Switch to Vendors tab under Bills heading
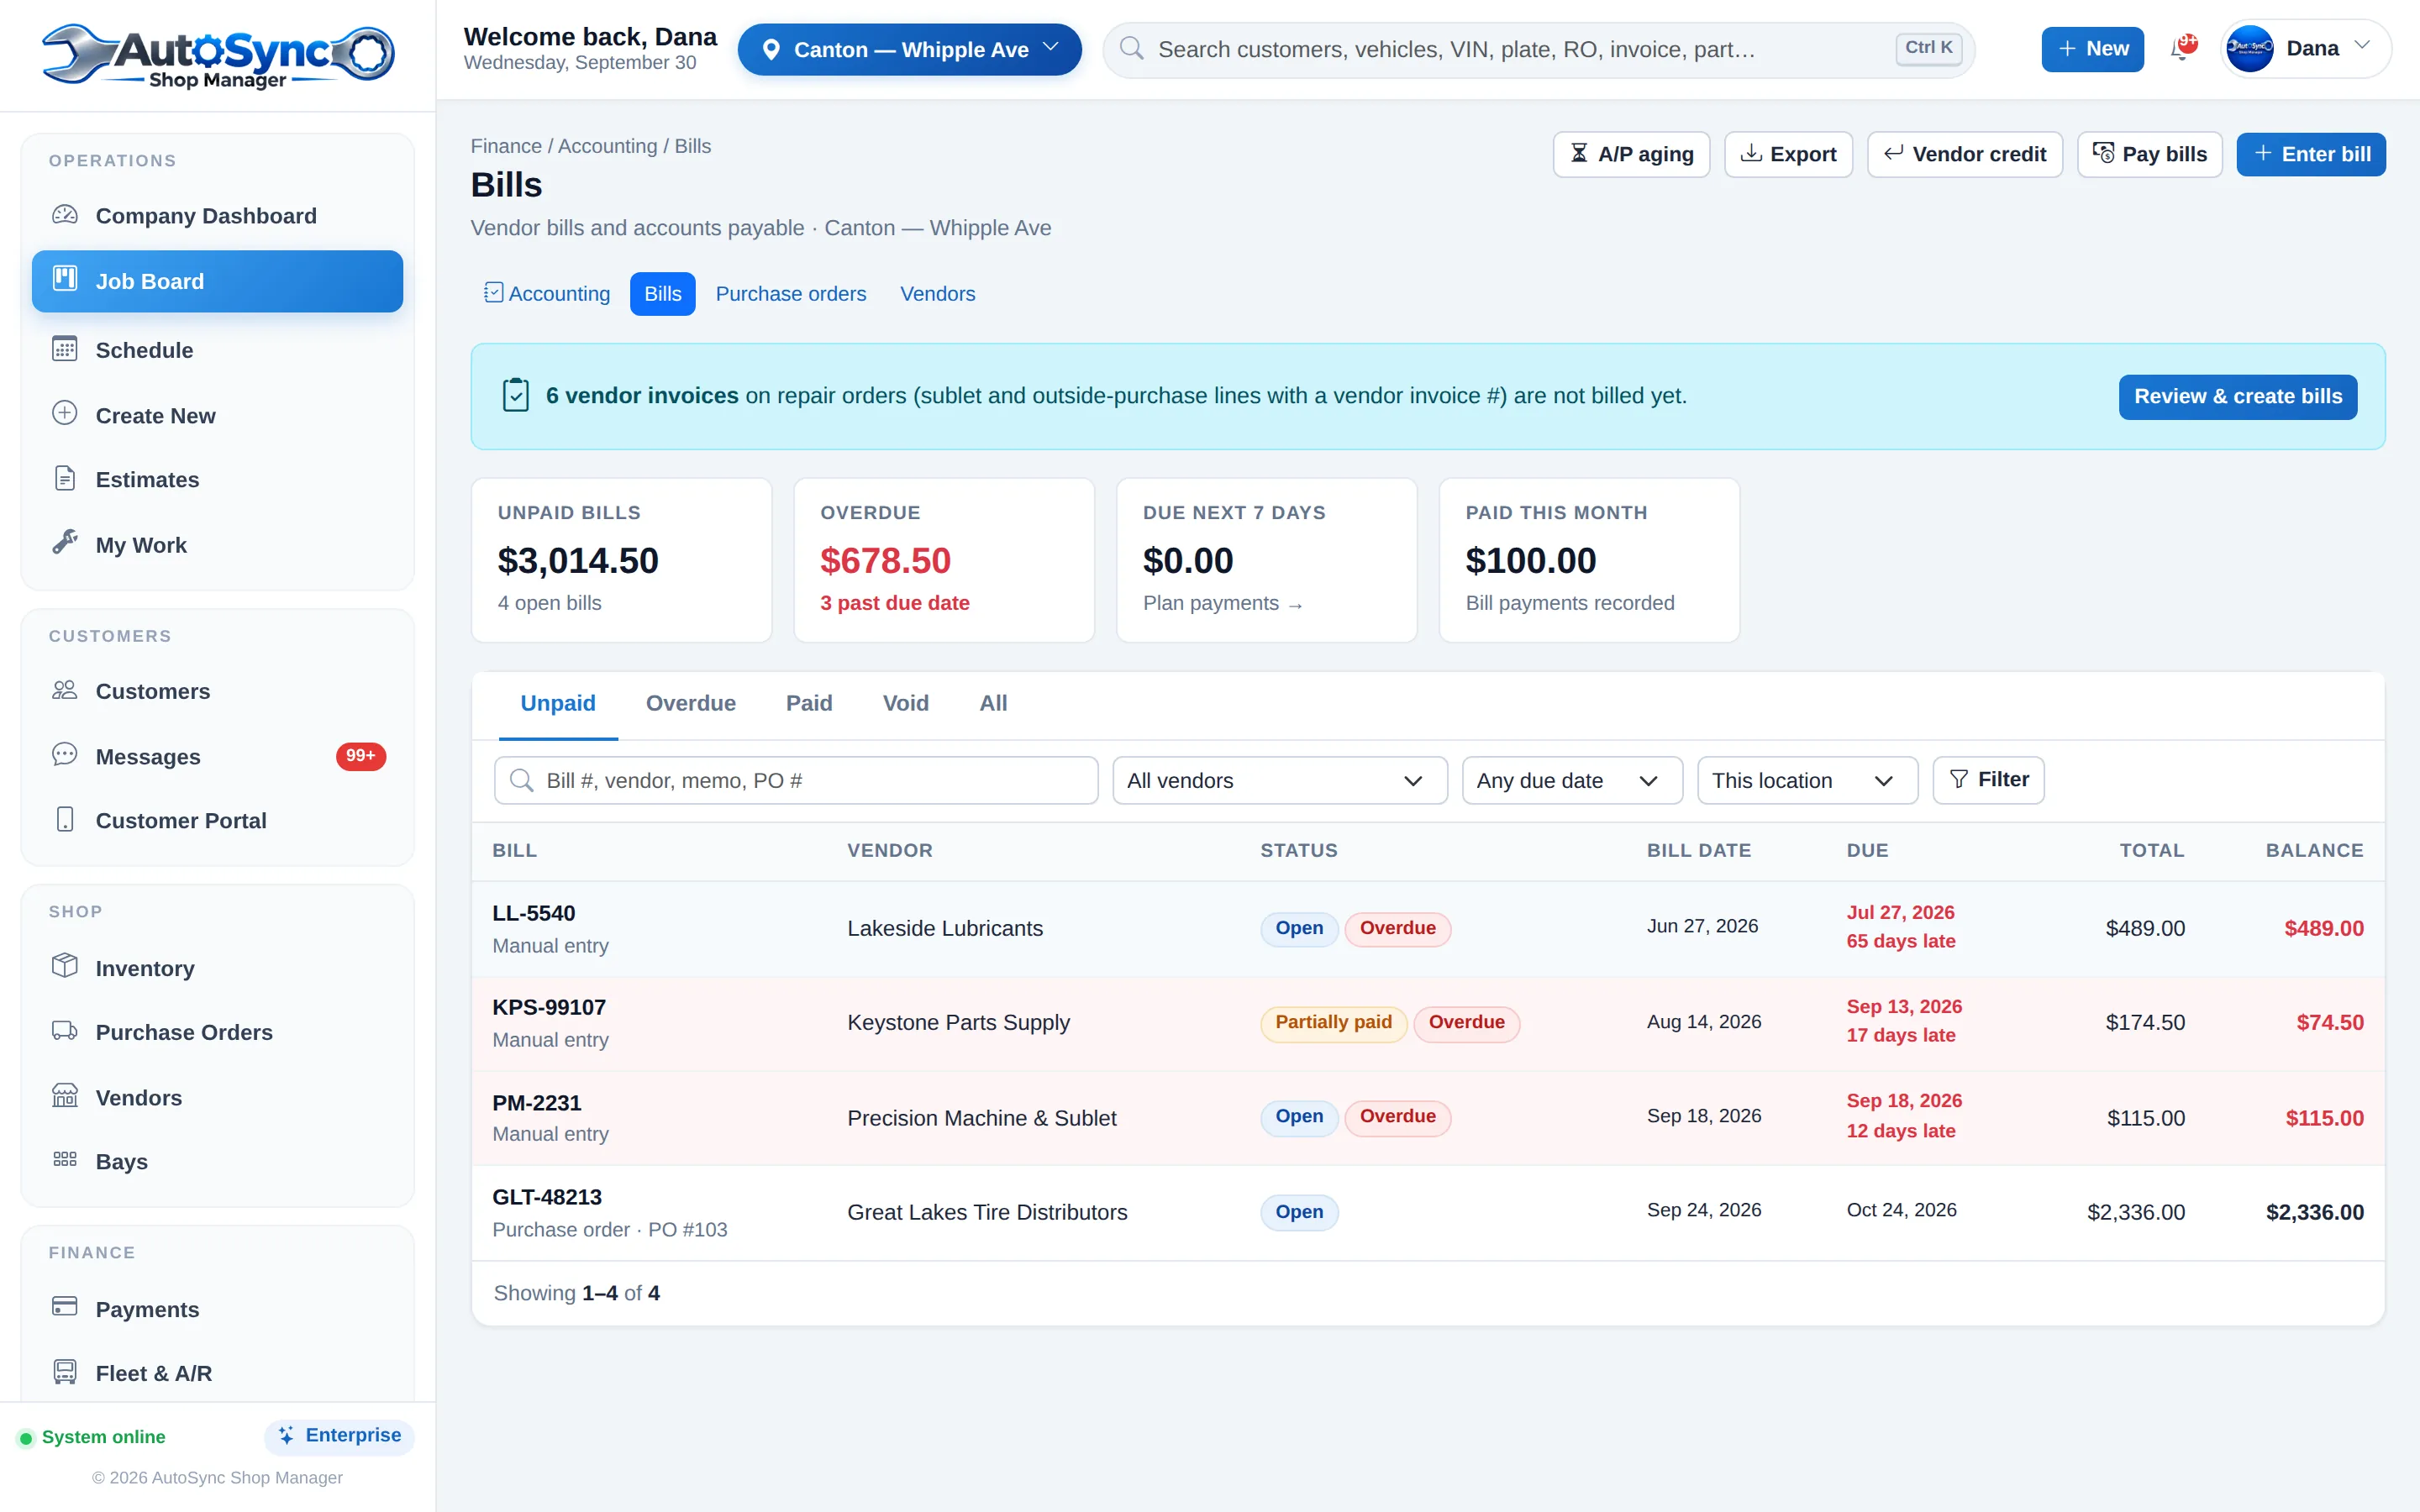The width and height of the screenshot is (2420, 1512). pyautogui.click(x=937, y=293)
